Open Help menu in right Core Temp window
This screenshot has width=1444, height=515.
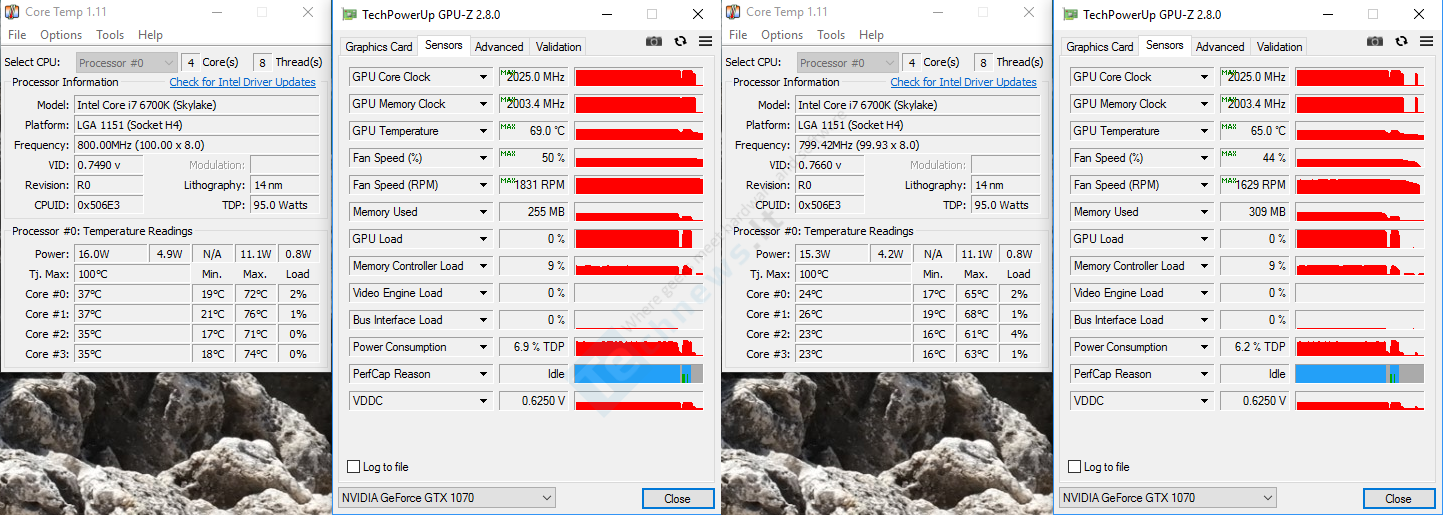pyautogui.click(x=871, y=35)
